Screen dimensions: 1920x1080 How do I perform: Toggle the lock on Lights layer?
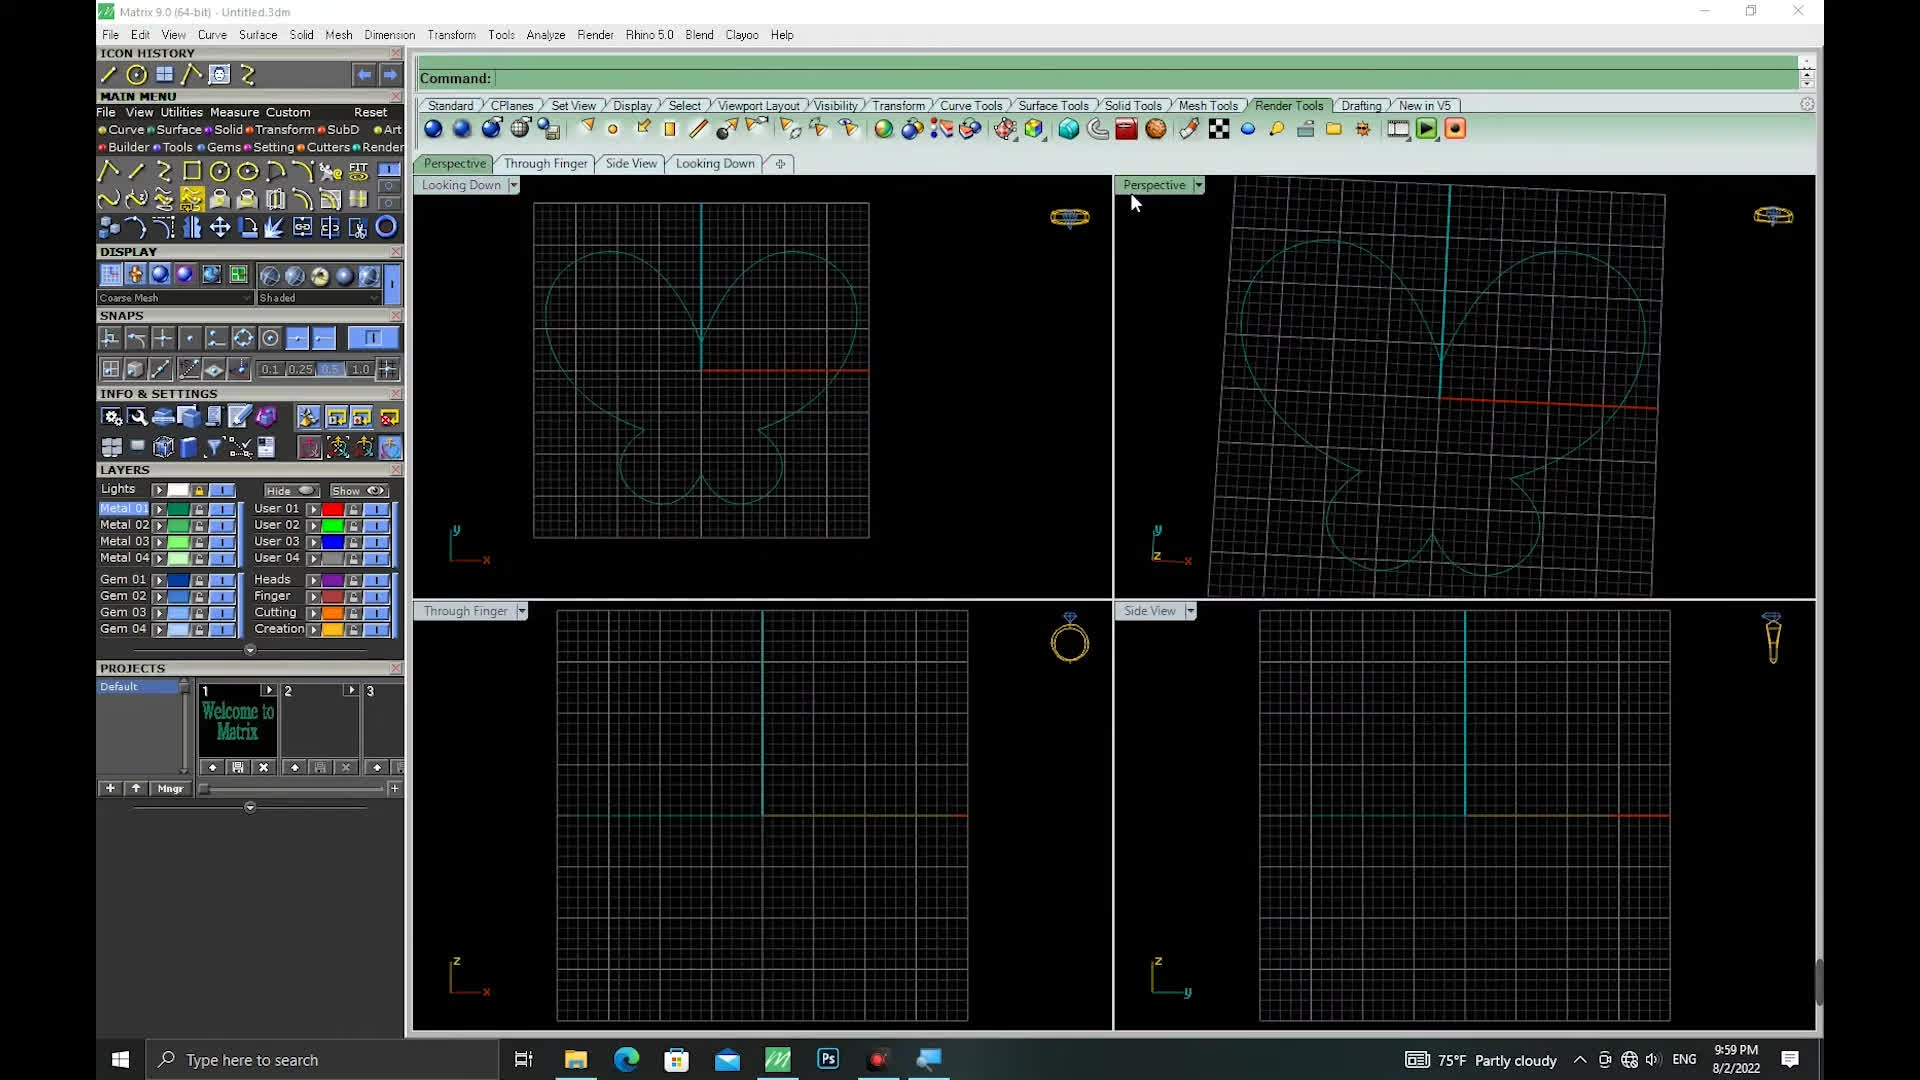199,490
